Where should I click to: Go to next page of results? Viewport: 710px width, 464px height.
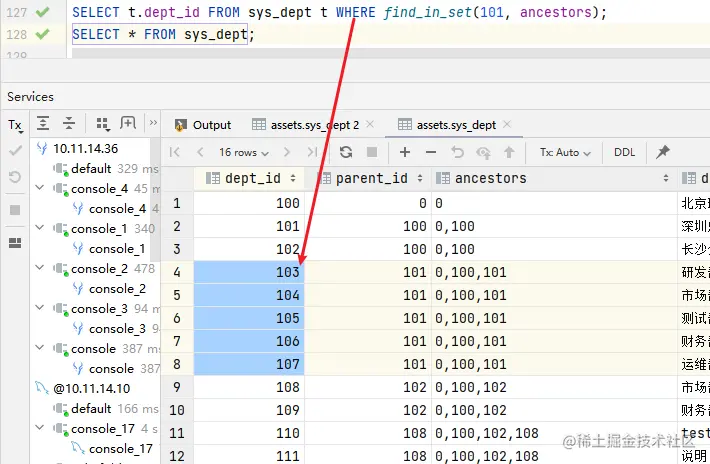pos(286,152)
